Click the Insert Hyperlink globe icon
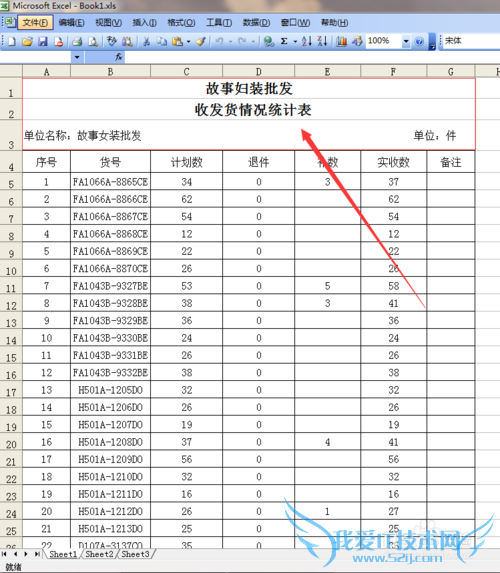 tap(269, 41)
